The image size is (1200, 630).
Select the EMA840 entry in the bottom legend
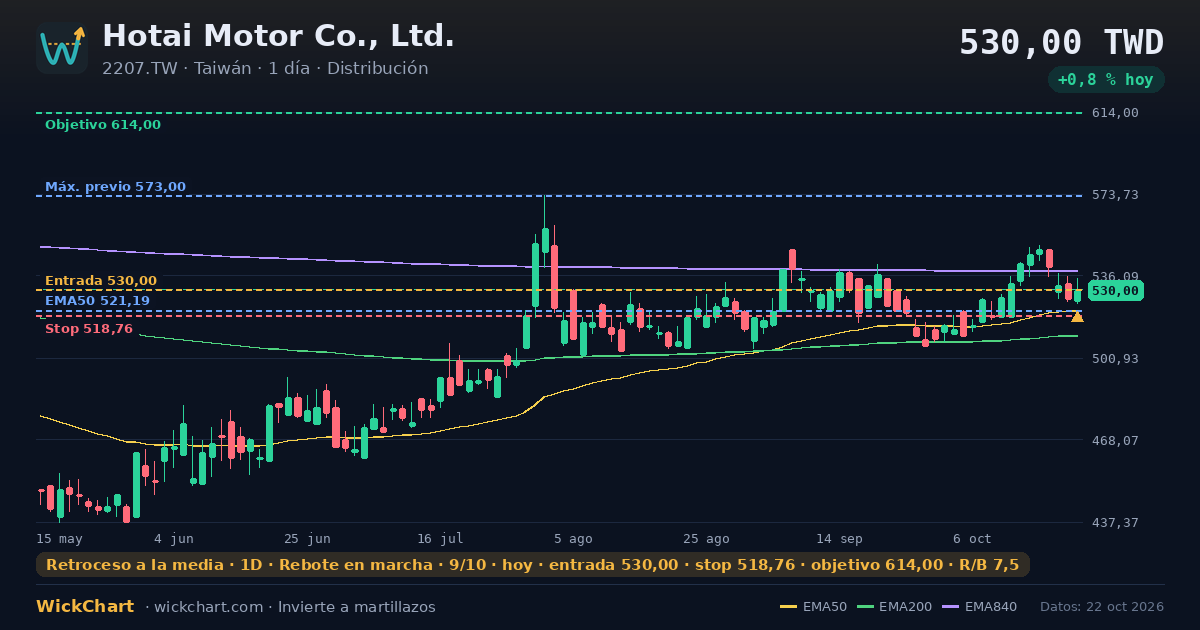tap(979, 607)
